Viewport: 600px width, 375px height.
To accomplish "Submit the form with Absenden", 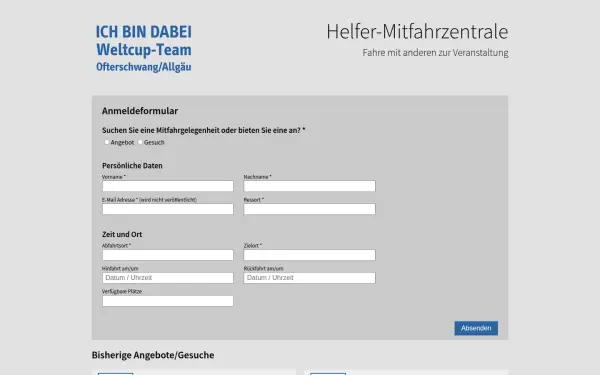I will tap(476, 328).
